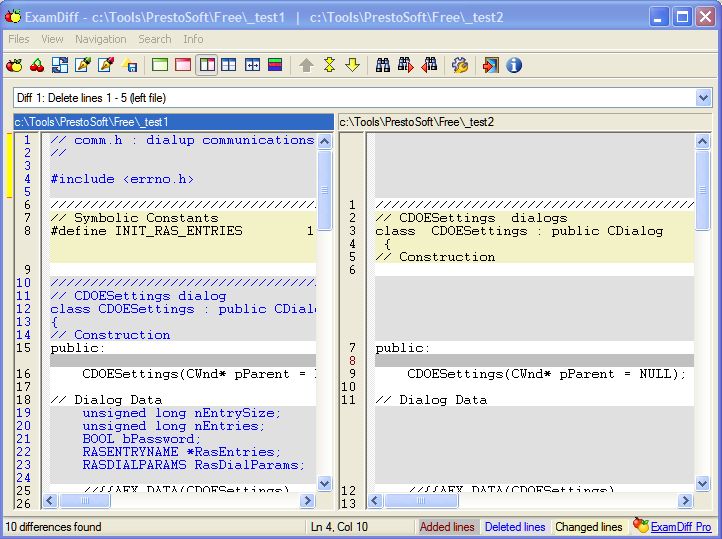Click the left pane horizontal scroll thumb
This screenshot has height=539, width=722.
85,500
